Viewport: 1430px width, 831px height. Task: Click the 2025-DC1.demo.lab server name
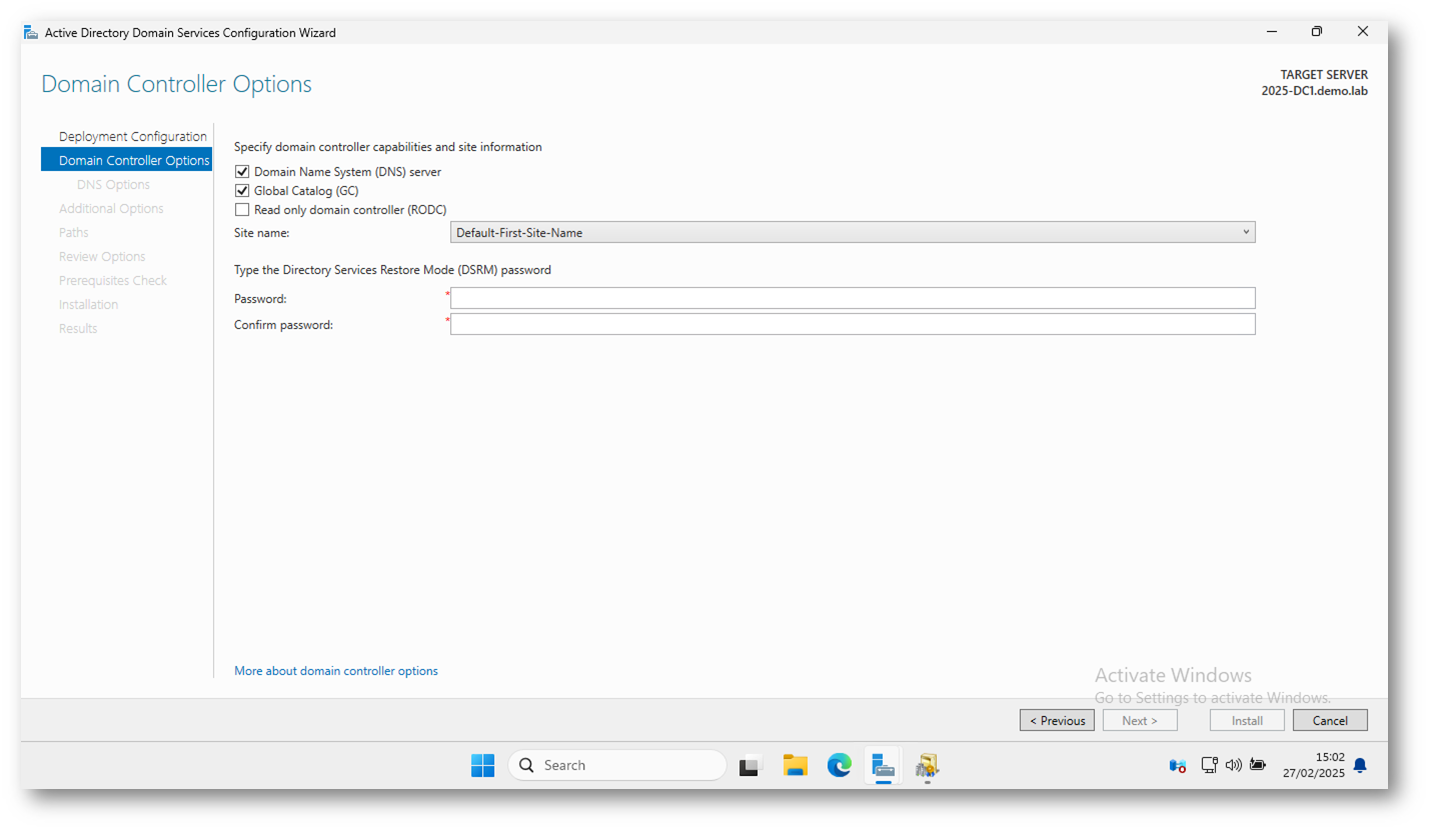point(1314,90)
